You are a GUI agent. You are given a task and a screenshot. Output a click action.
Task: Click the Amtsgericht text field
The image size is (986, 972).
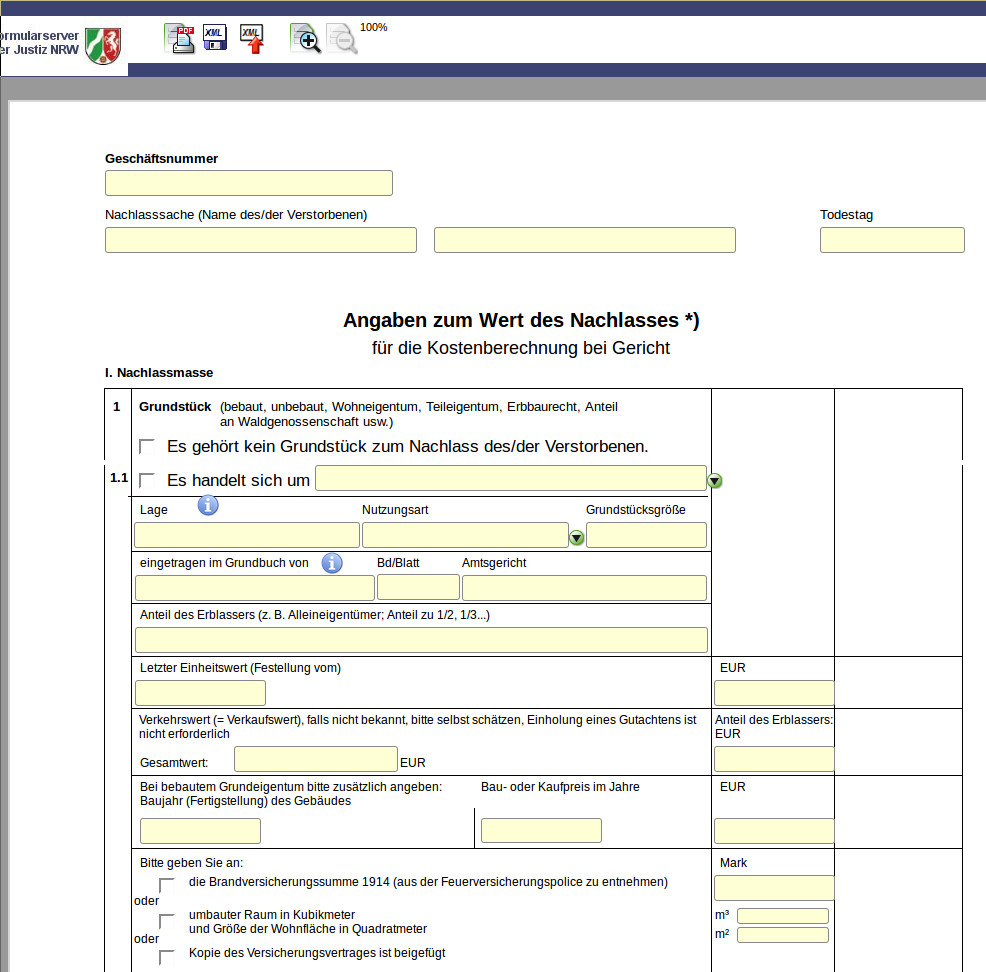click(584, 588)
